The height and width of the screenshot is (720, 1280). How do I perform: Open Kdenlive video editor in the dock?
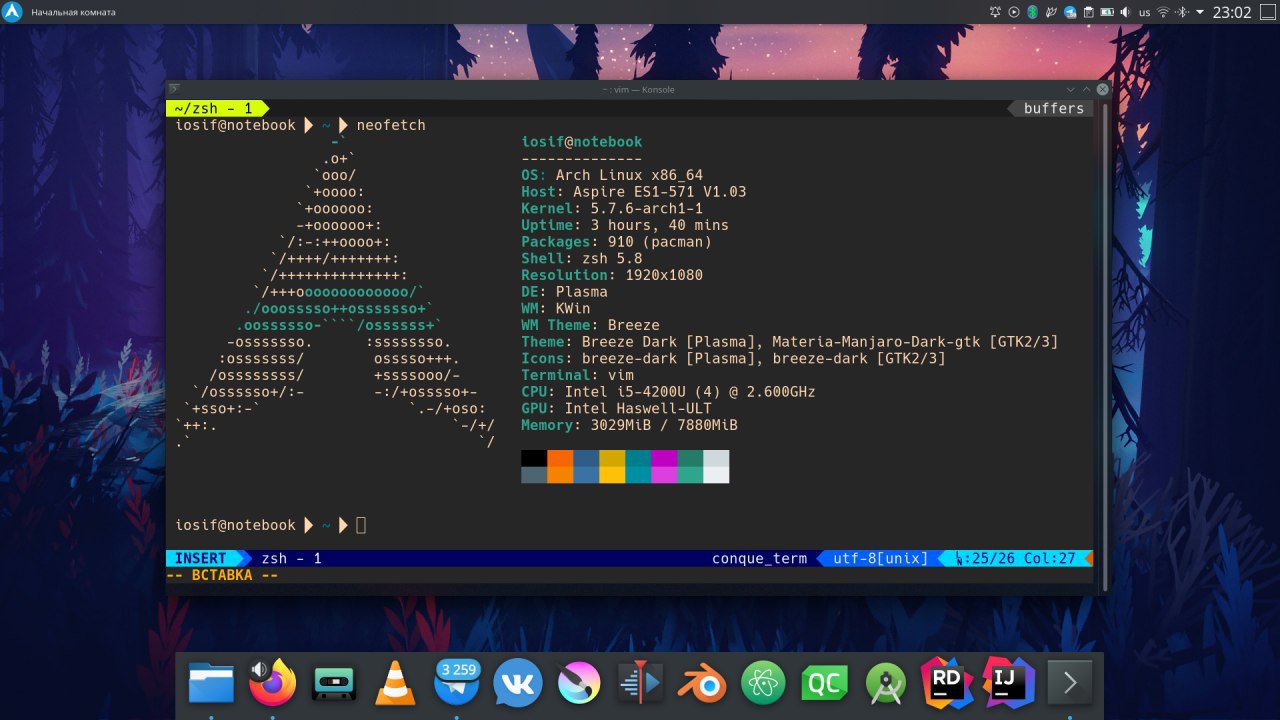click(x=640, y=684)
